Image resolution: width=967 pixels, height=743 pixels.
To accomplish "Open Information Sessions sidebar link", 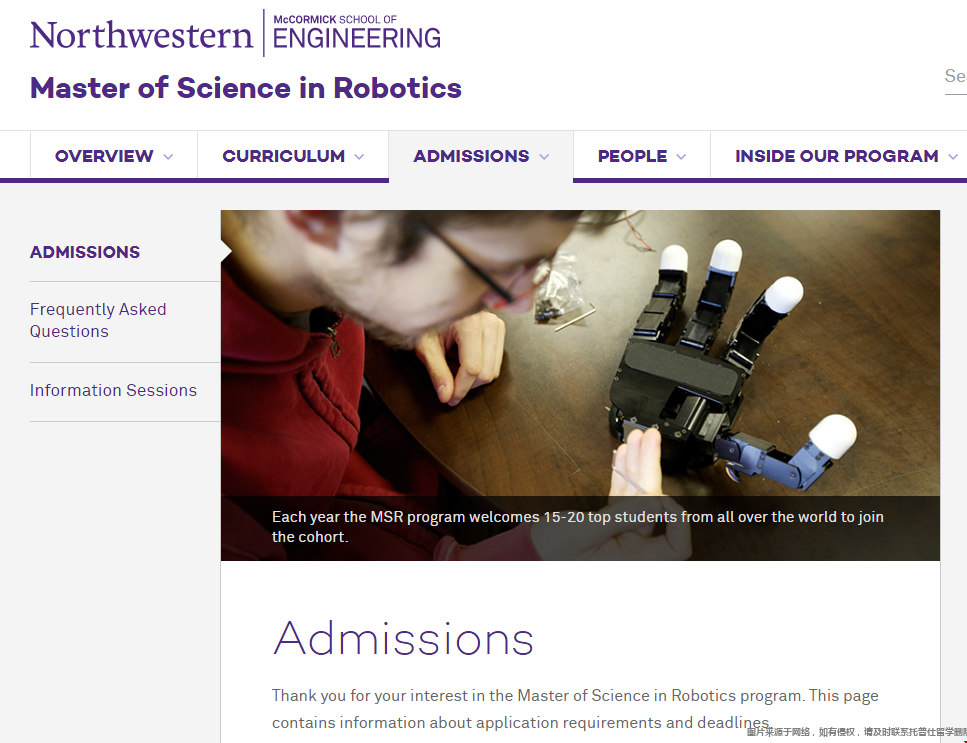I will click(113, 390).
